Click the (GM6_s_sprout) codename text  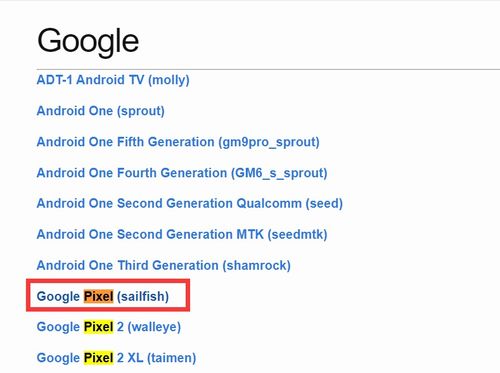tap(279, 173)
